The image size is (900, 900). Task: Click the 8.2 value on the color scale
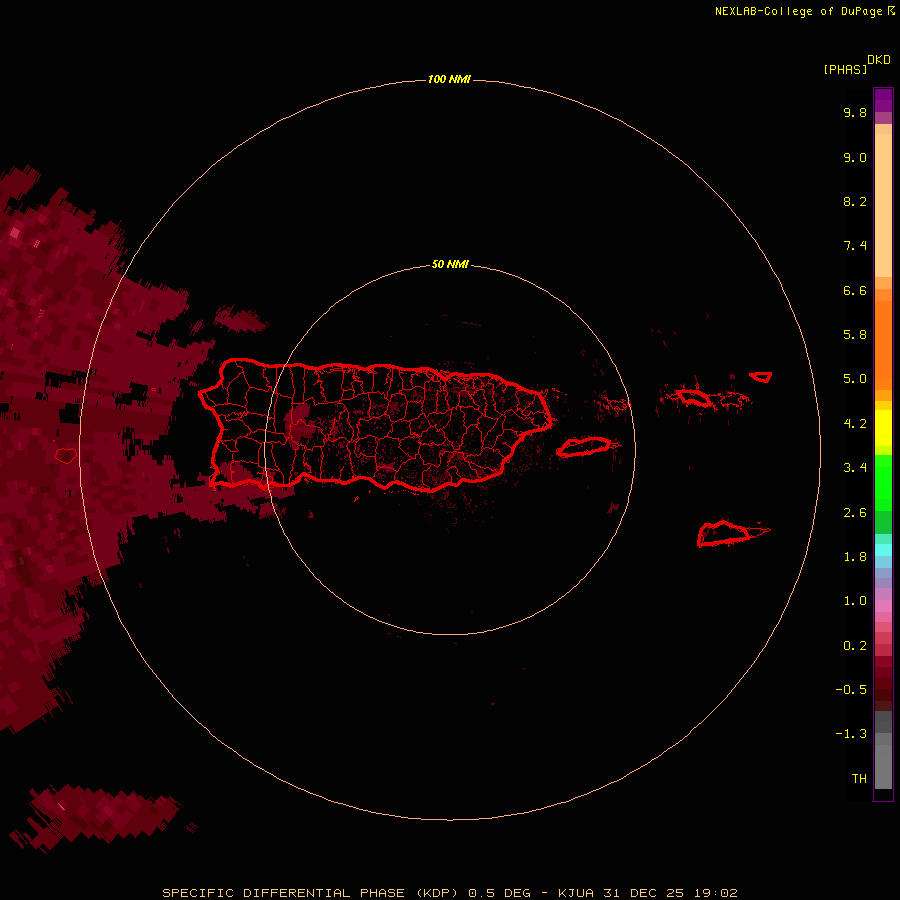[x=855, y=201]
